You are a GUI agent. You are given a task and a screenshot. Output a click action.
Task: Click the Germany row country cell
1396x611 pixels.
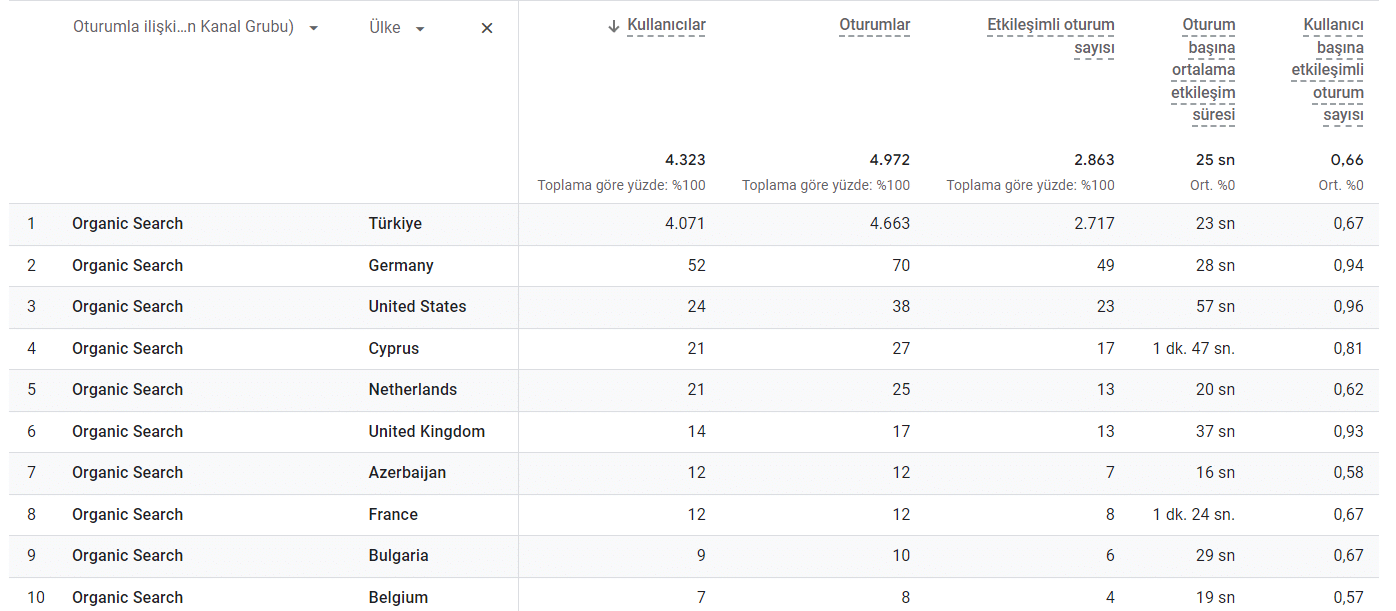click(x=401, y=266)
